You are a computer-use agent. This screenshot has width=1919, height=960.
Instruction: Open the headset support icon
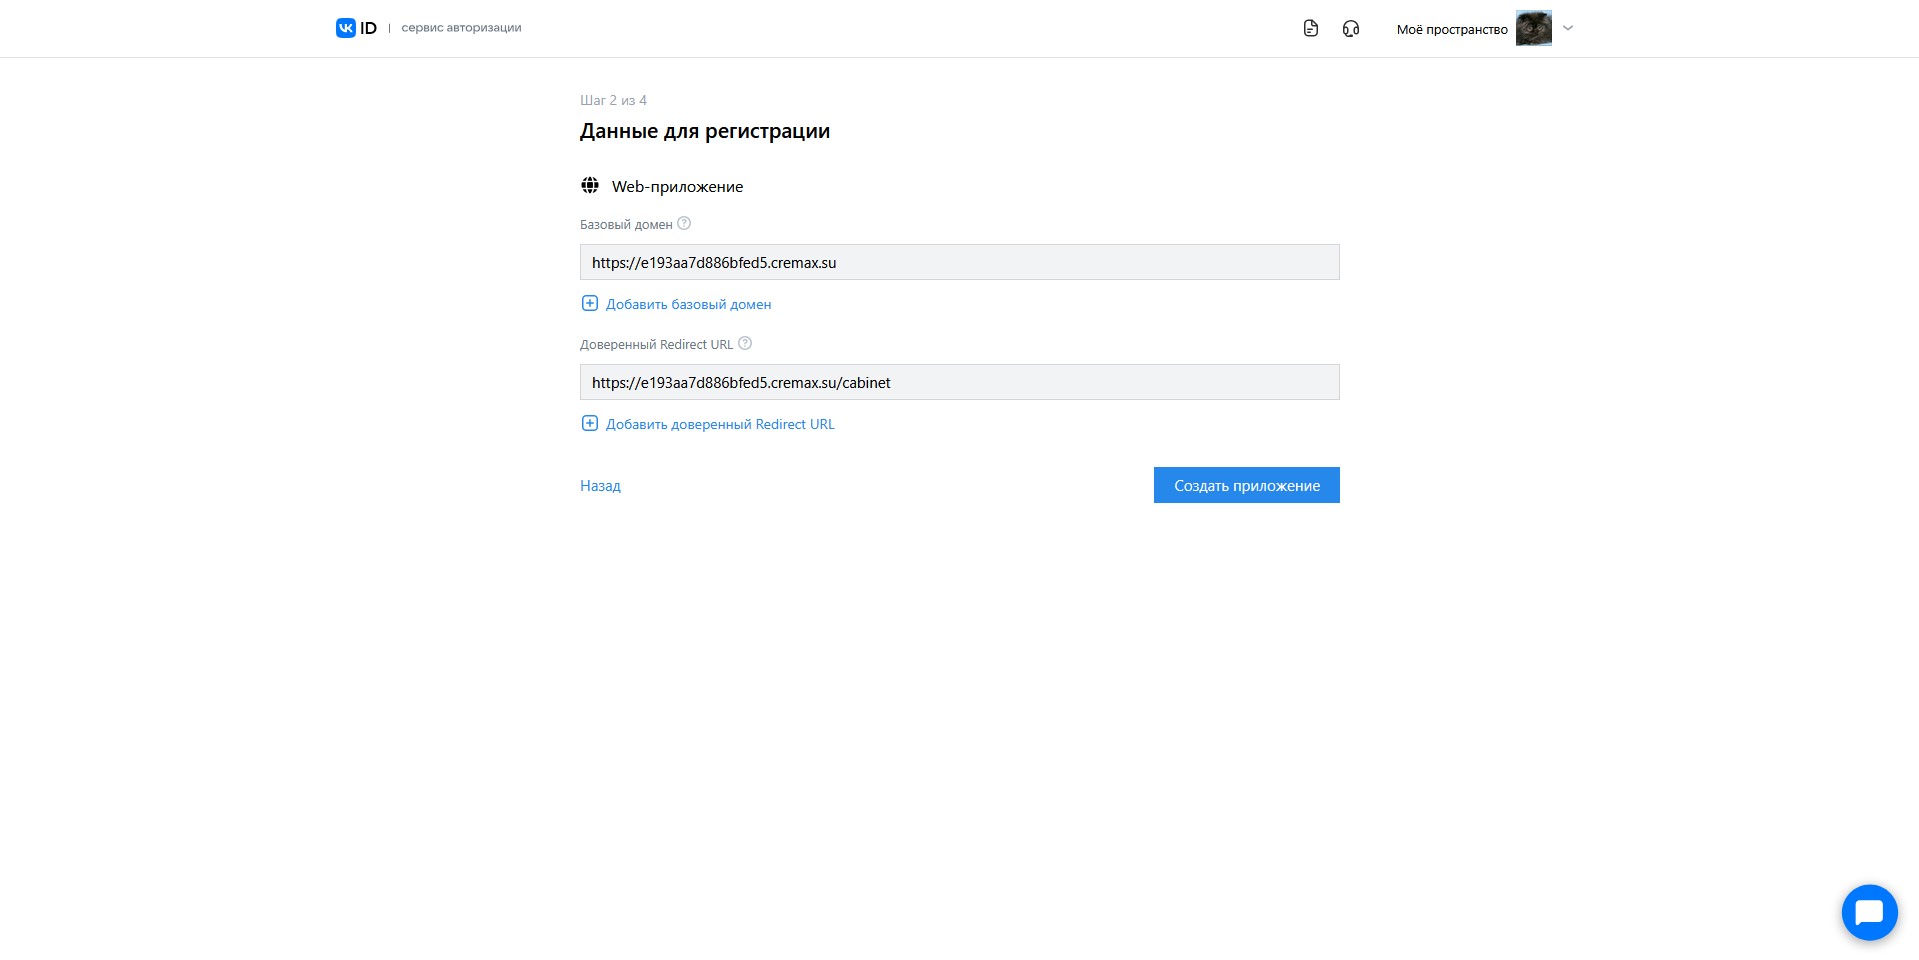pyautogui.click(x=1351, y=28)
